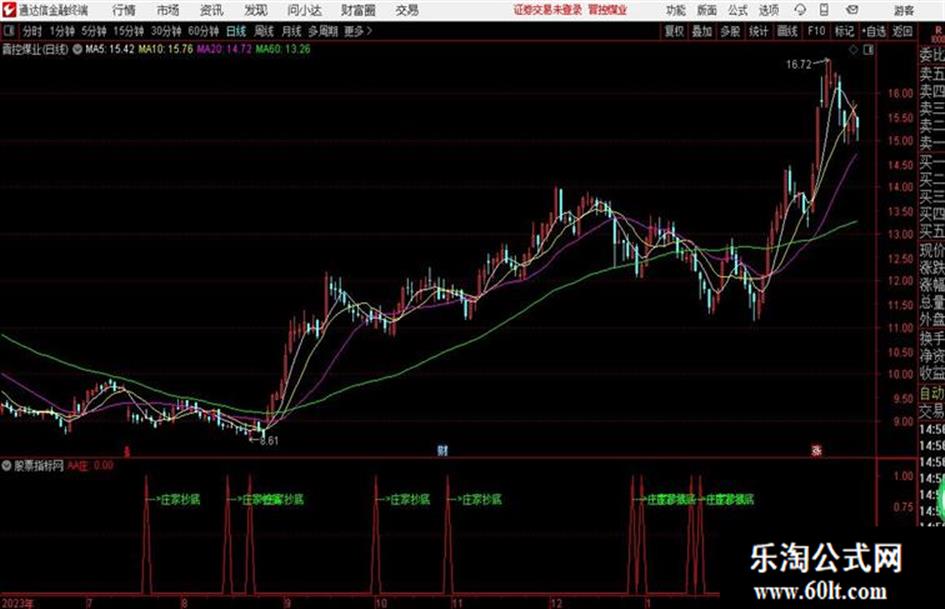
Task: Expand the 更多 periods list
Action: pos(358,31)
